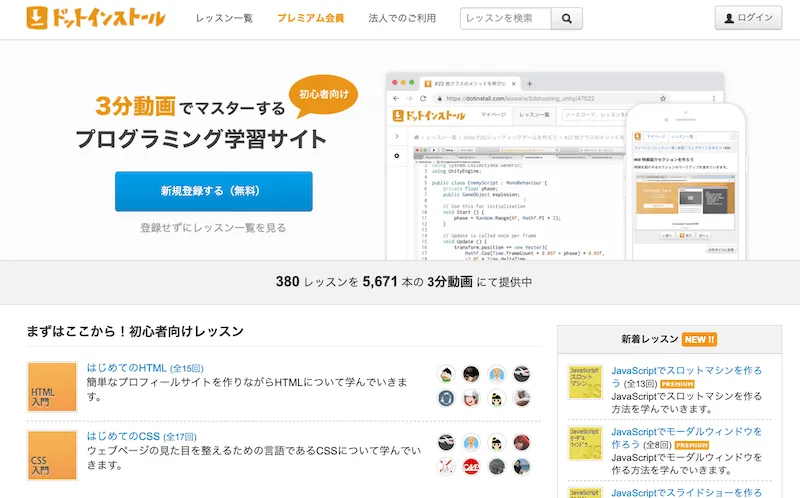Image resolution: width=800 pixels, height=498 pixels.
Task: Open the はじめてのHTML lesson link
Action: pyautogui.click(x=127, y=368)
